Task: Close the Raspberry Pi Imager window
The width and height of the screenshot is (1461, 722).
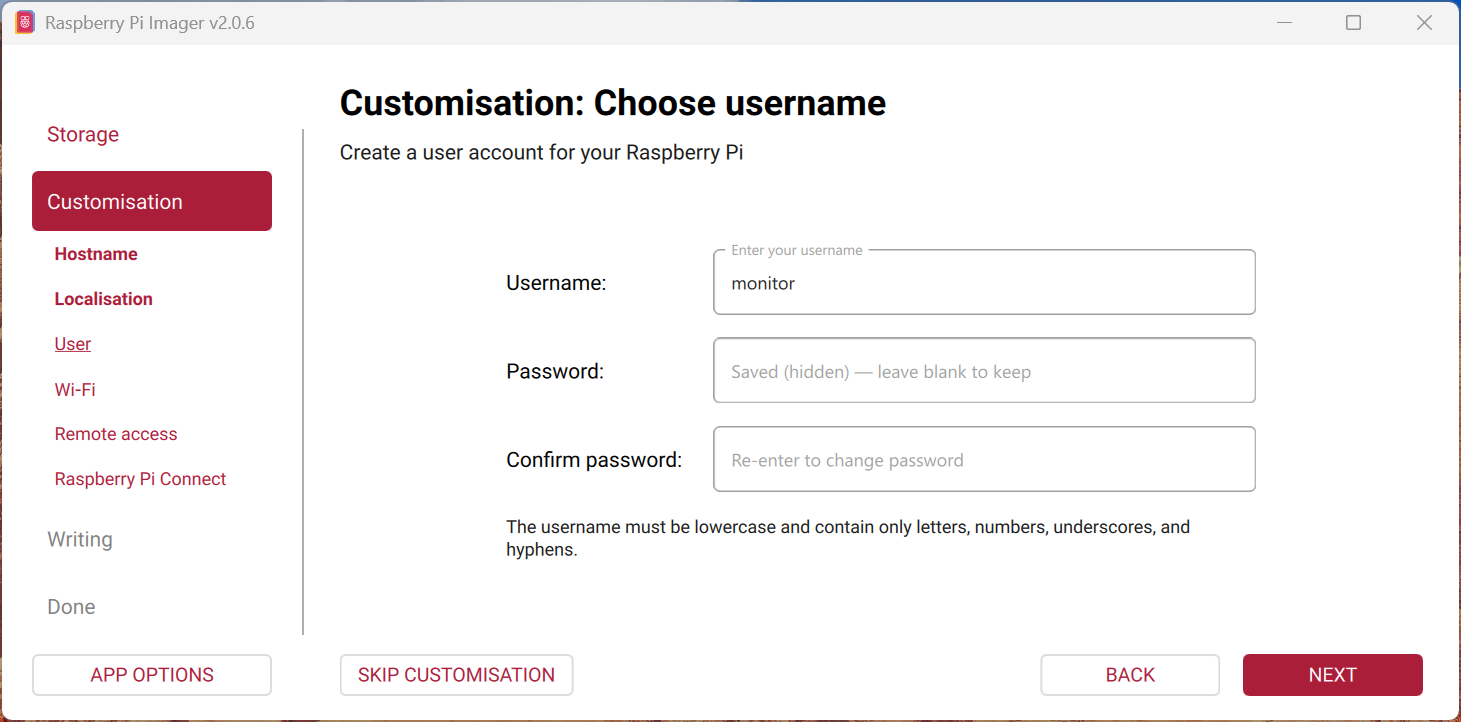Action: [x=1424, y=22]
